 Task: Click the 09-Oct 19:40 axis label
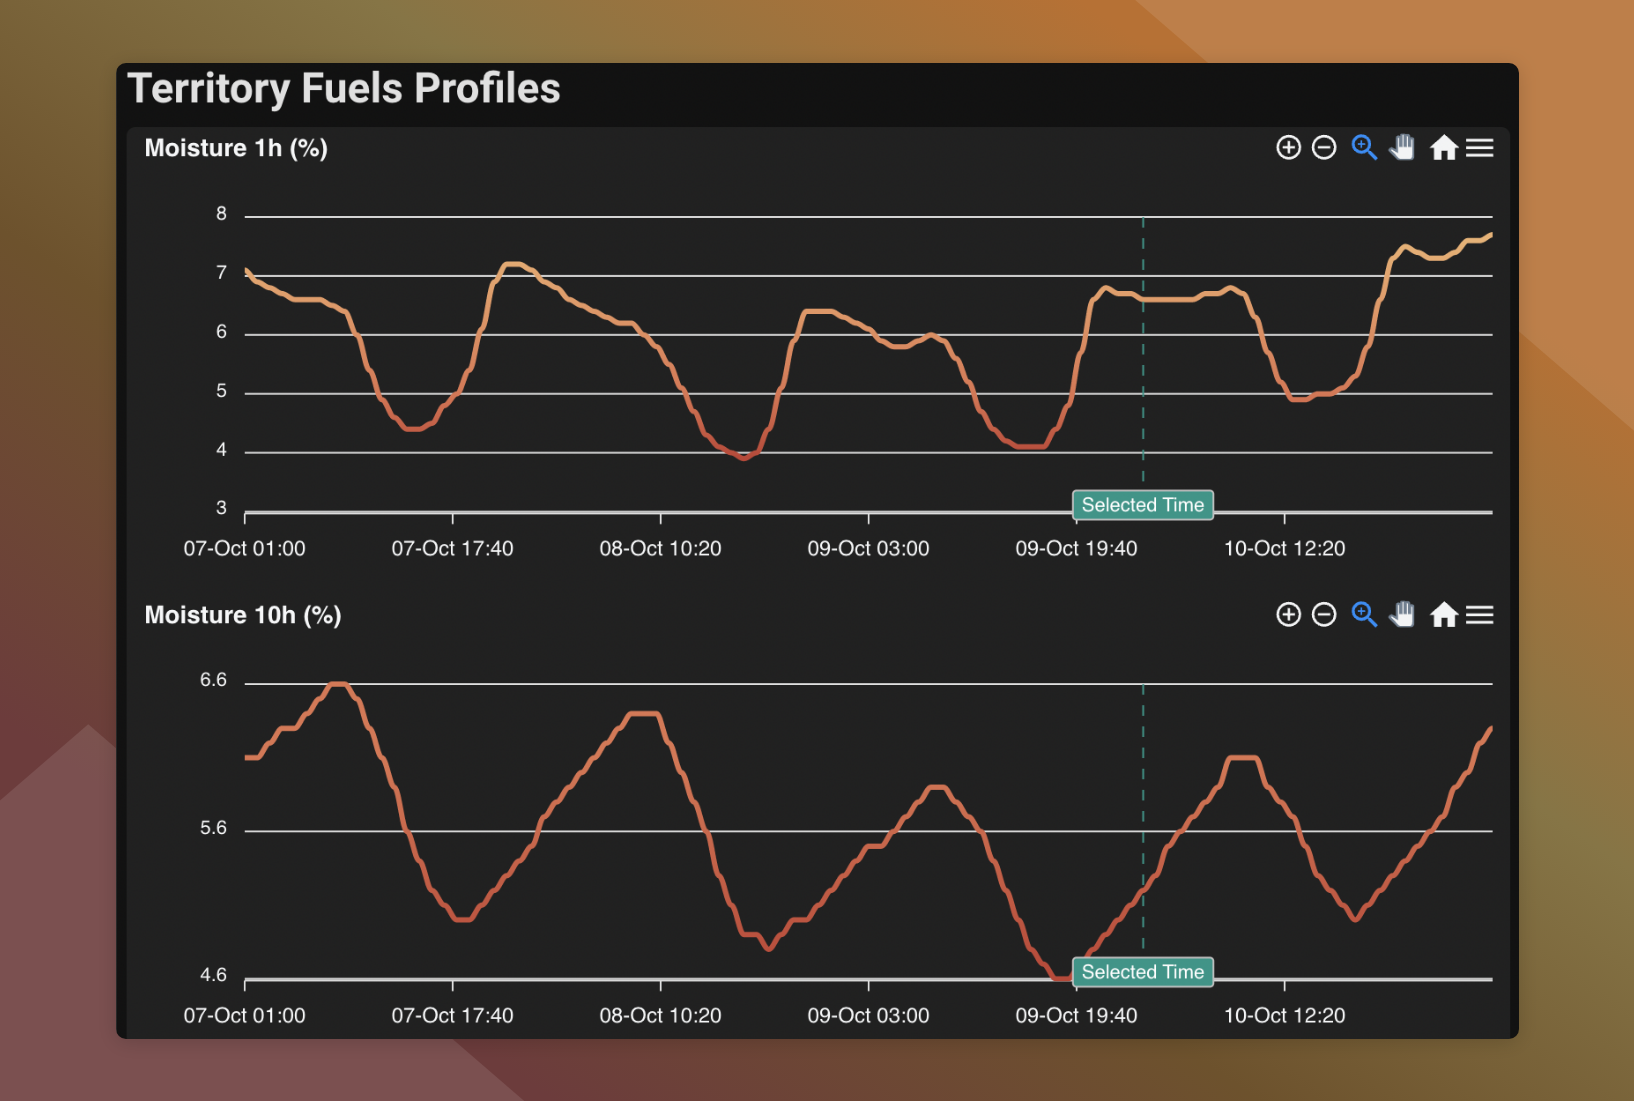click(1075, 548)
